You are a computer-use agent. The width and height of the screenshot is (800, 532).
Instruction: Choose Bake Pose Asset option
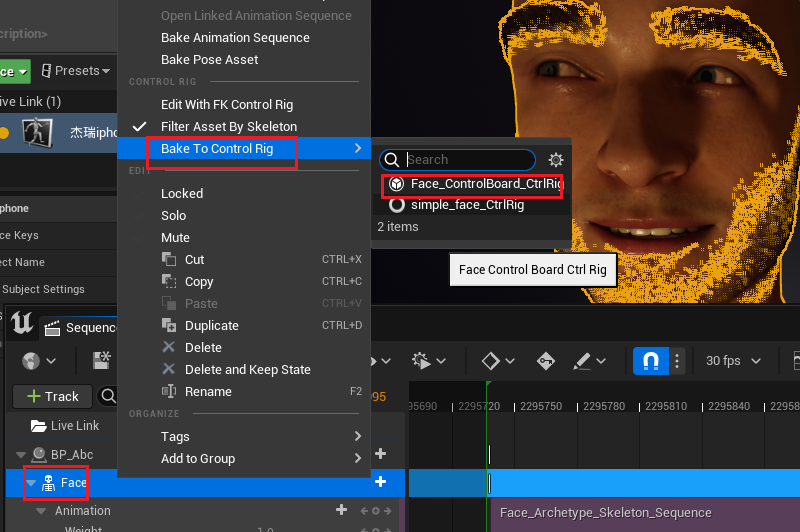[x=209, y=60]
